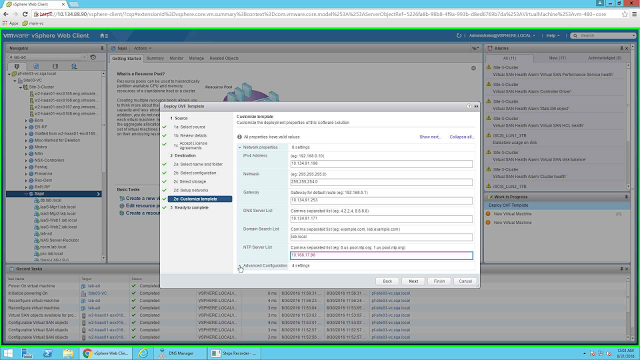Click the NTP Server List input field

381,256
